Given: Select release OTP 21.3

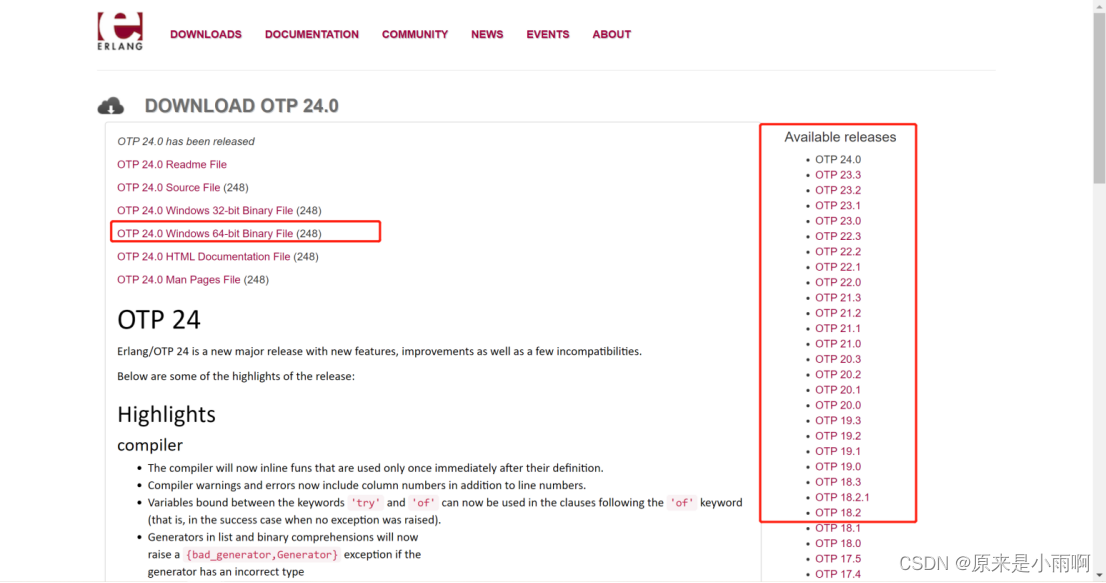Looking at the screenshot, I should pos(838,297).
